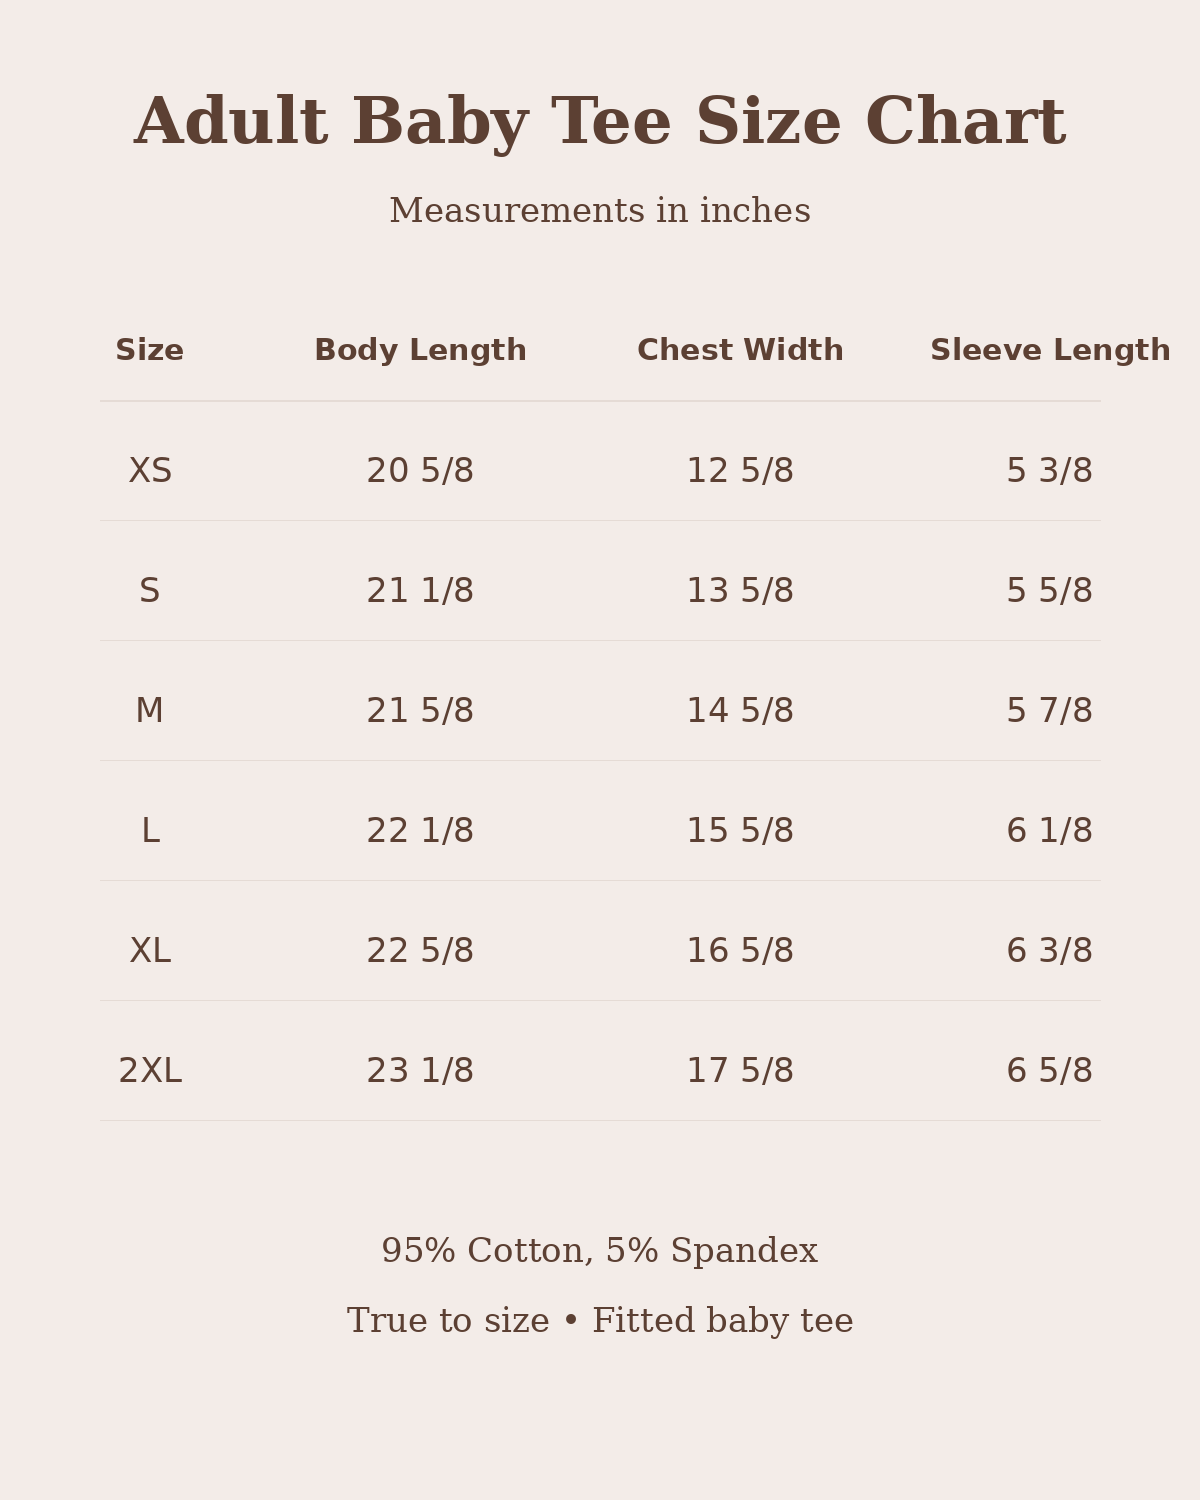The height and width of the screenshot is (1500, 1200).
Task: Click the 22 1/8 body length value
Action: 420,831
